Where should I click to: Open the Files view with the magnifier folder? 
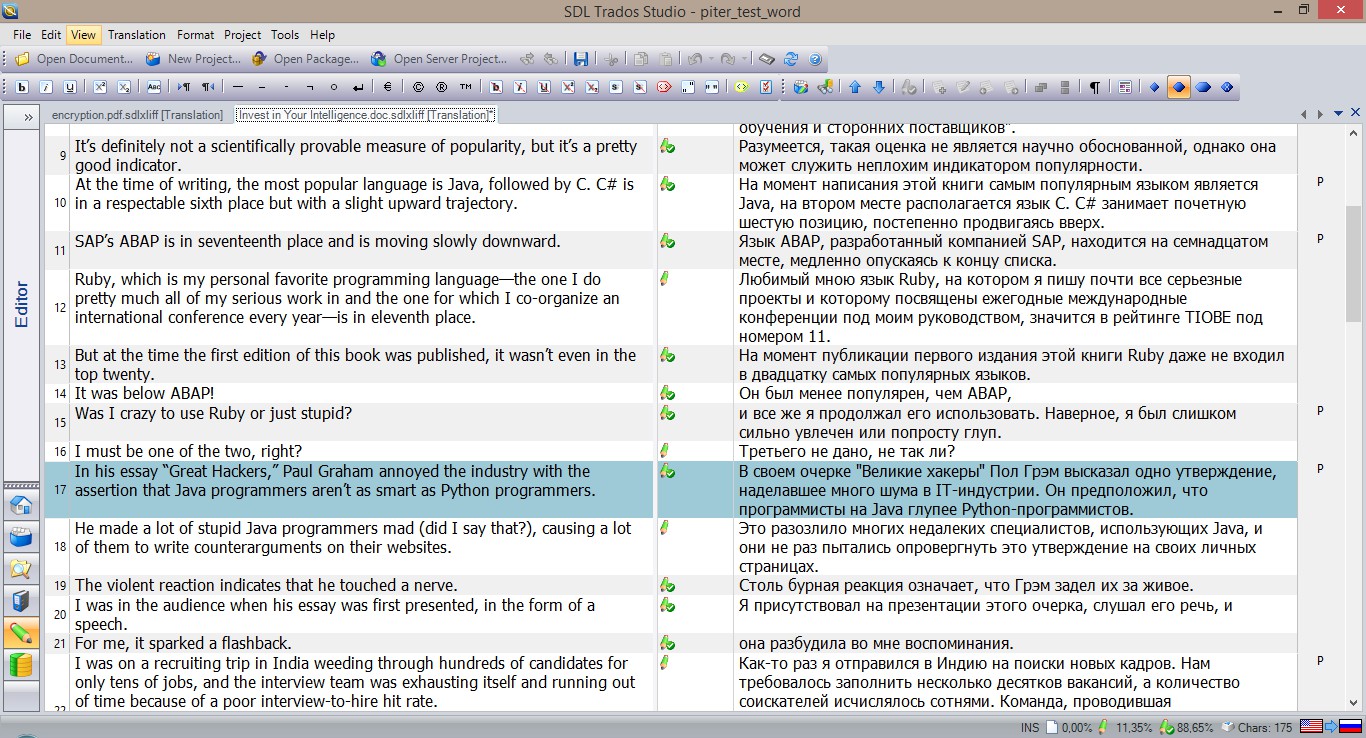pyautogui.click(x=21, y=569)
